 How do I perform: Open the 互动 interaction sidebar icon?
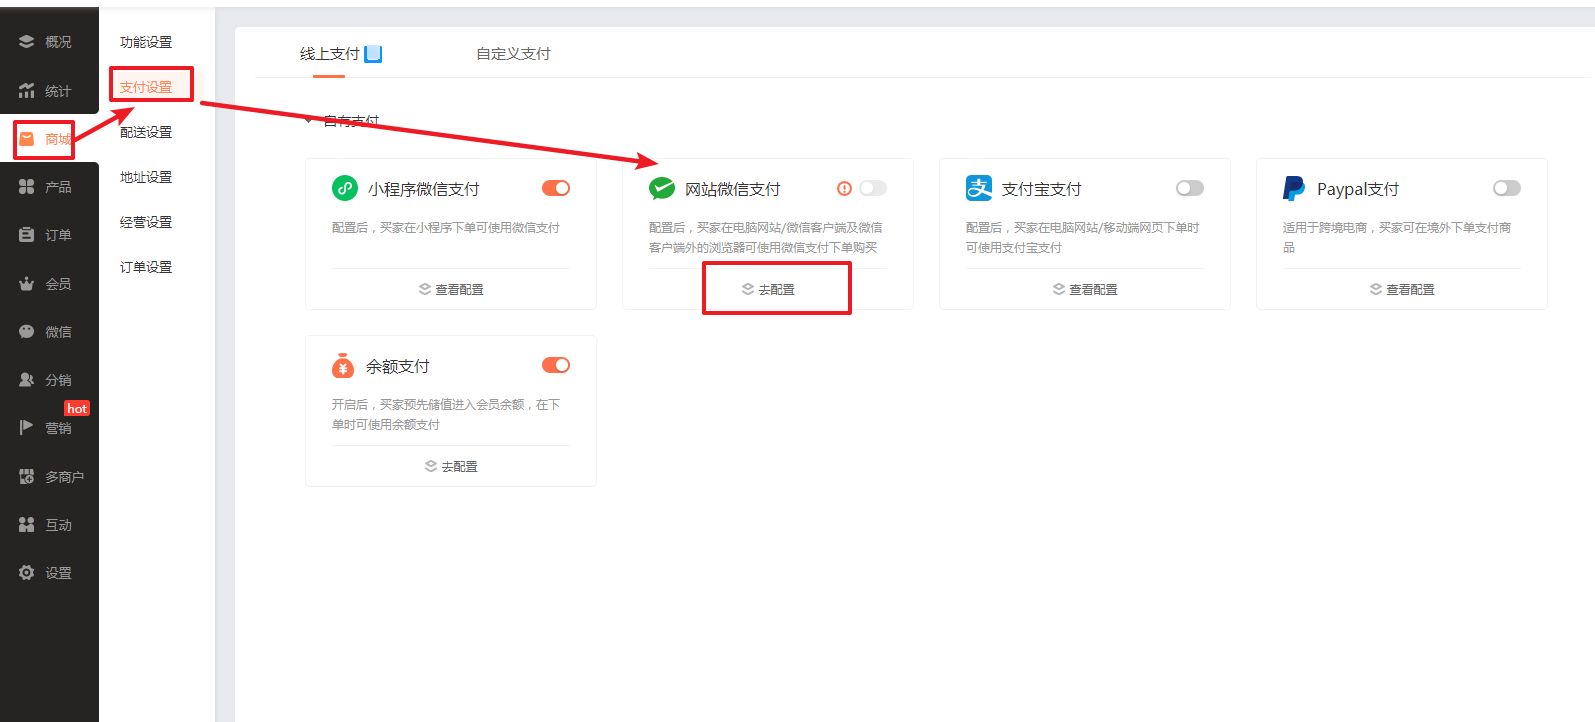pyautogui.click(x=27, y=525)
